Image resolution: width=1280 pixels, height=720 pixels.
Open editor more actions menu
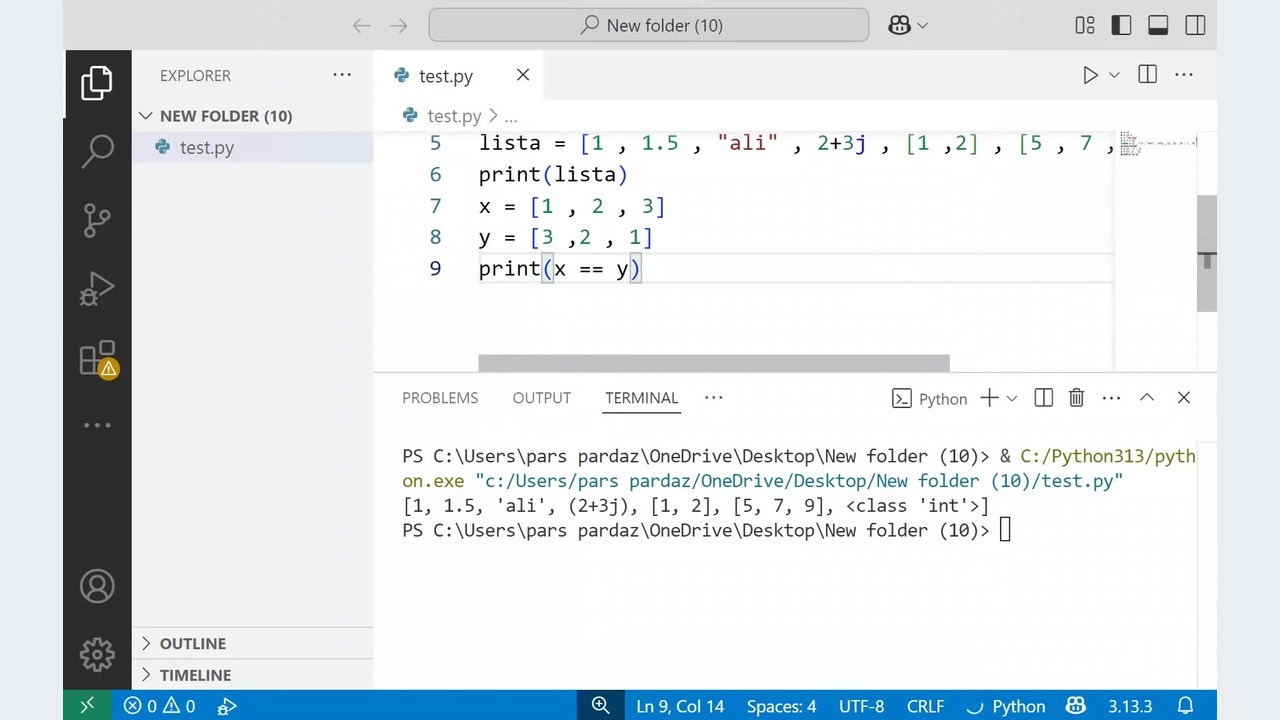pos(1184,75)
